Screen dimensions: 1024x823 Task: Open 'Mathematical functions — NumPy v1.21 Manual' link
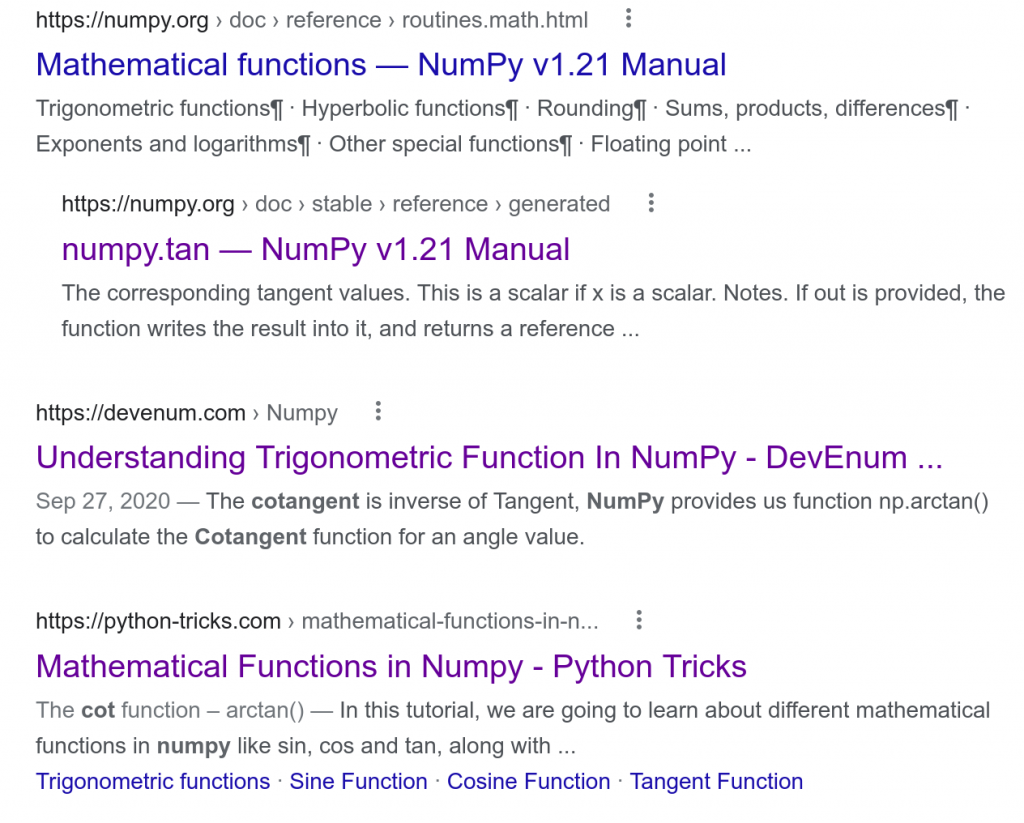click(381, 65)
